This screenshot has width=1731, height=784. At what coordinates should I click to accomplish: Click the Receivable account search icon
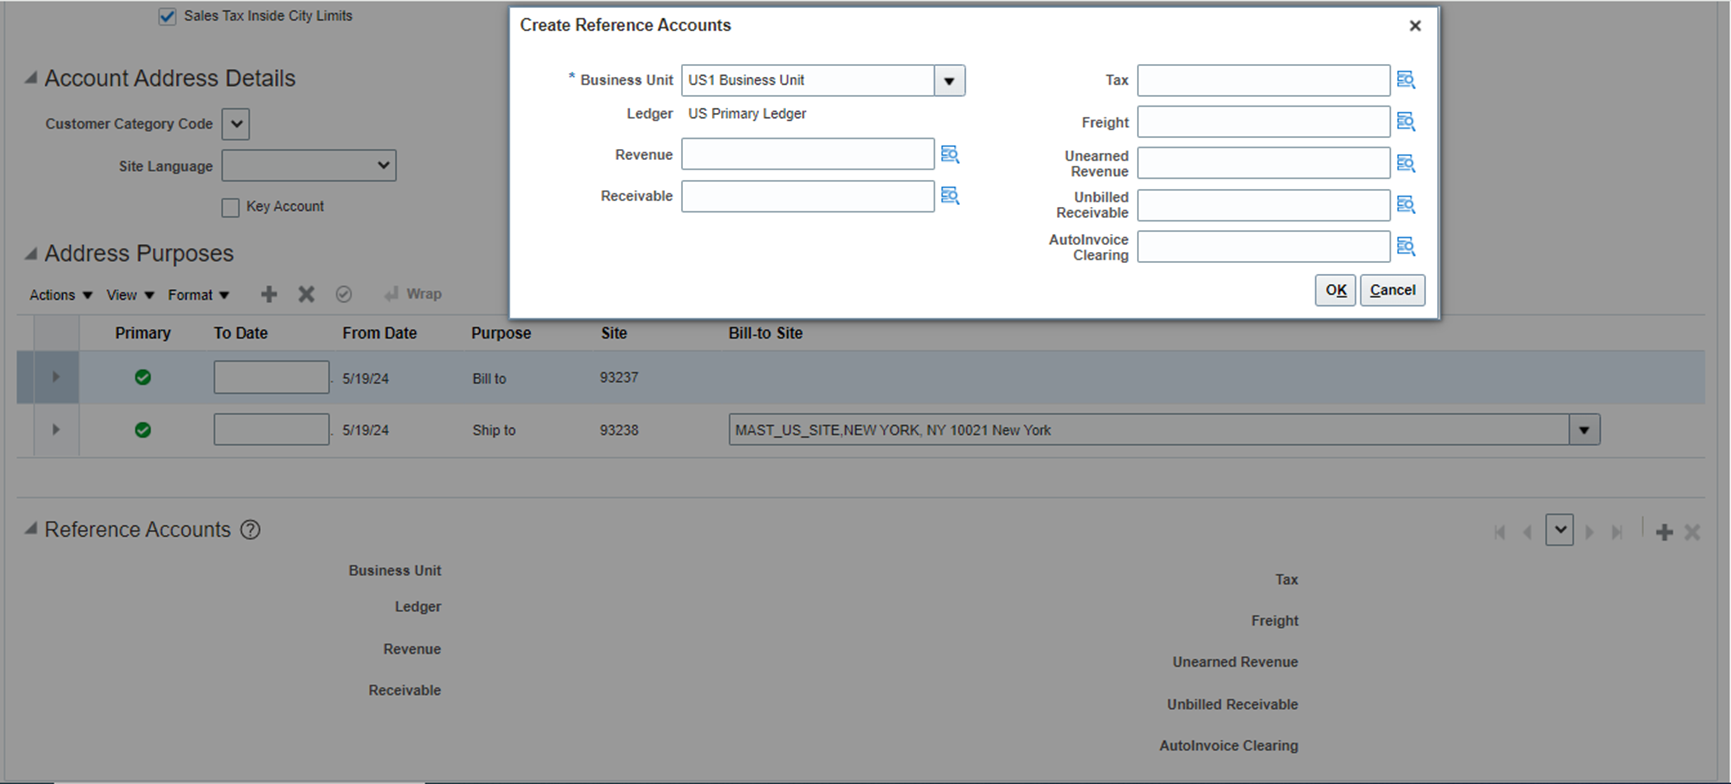pyautogui.click(x=950, y=196)
